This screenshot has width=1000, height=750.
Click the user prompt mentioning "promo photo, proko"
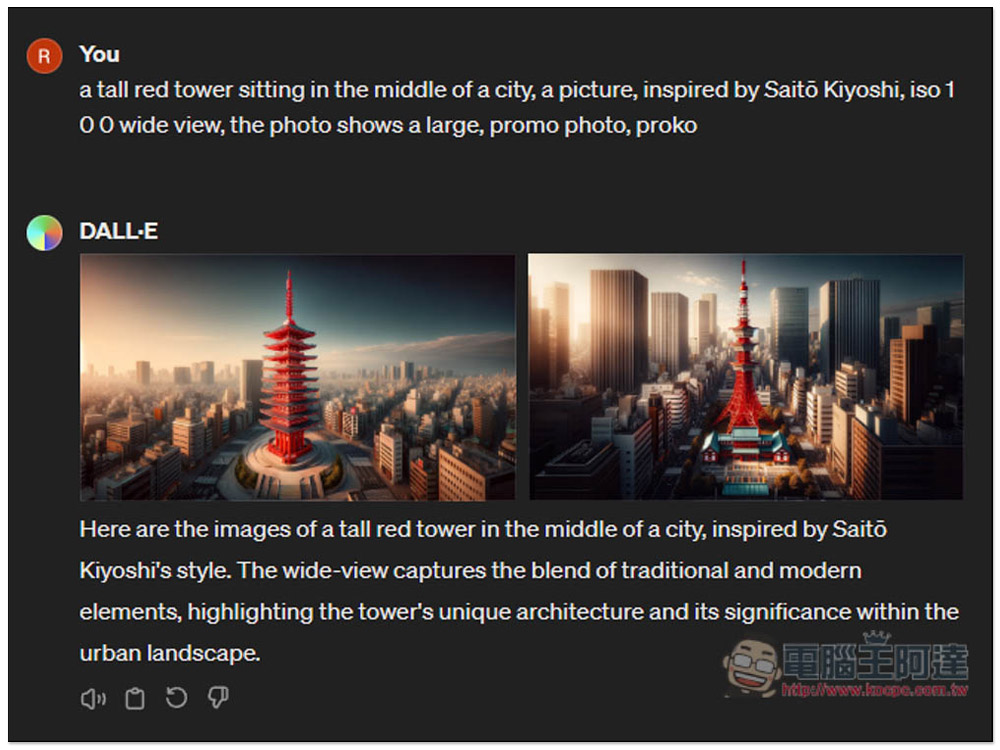pos(517,107)
